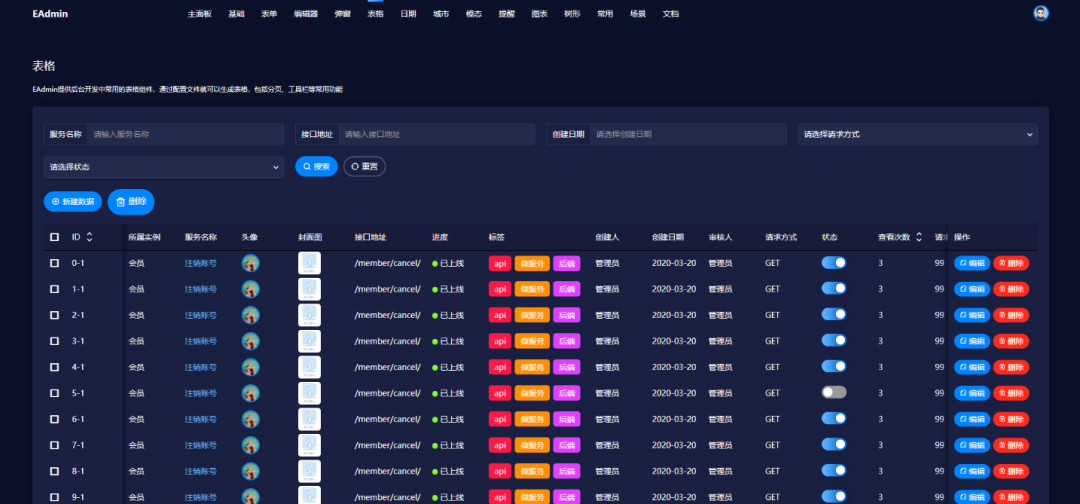Click the api tag in row 8-1

click(x=500, y=471)
